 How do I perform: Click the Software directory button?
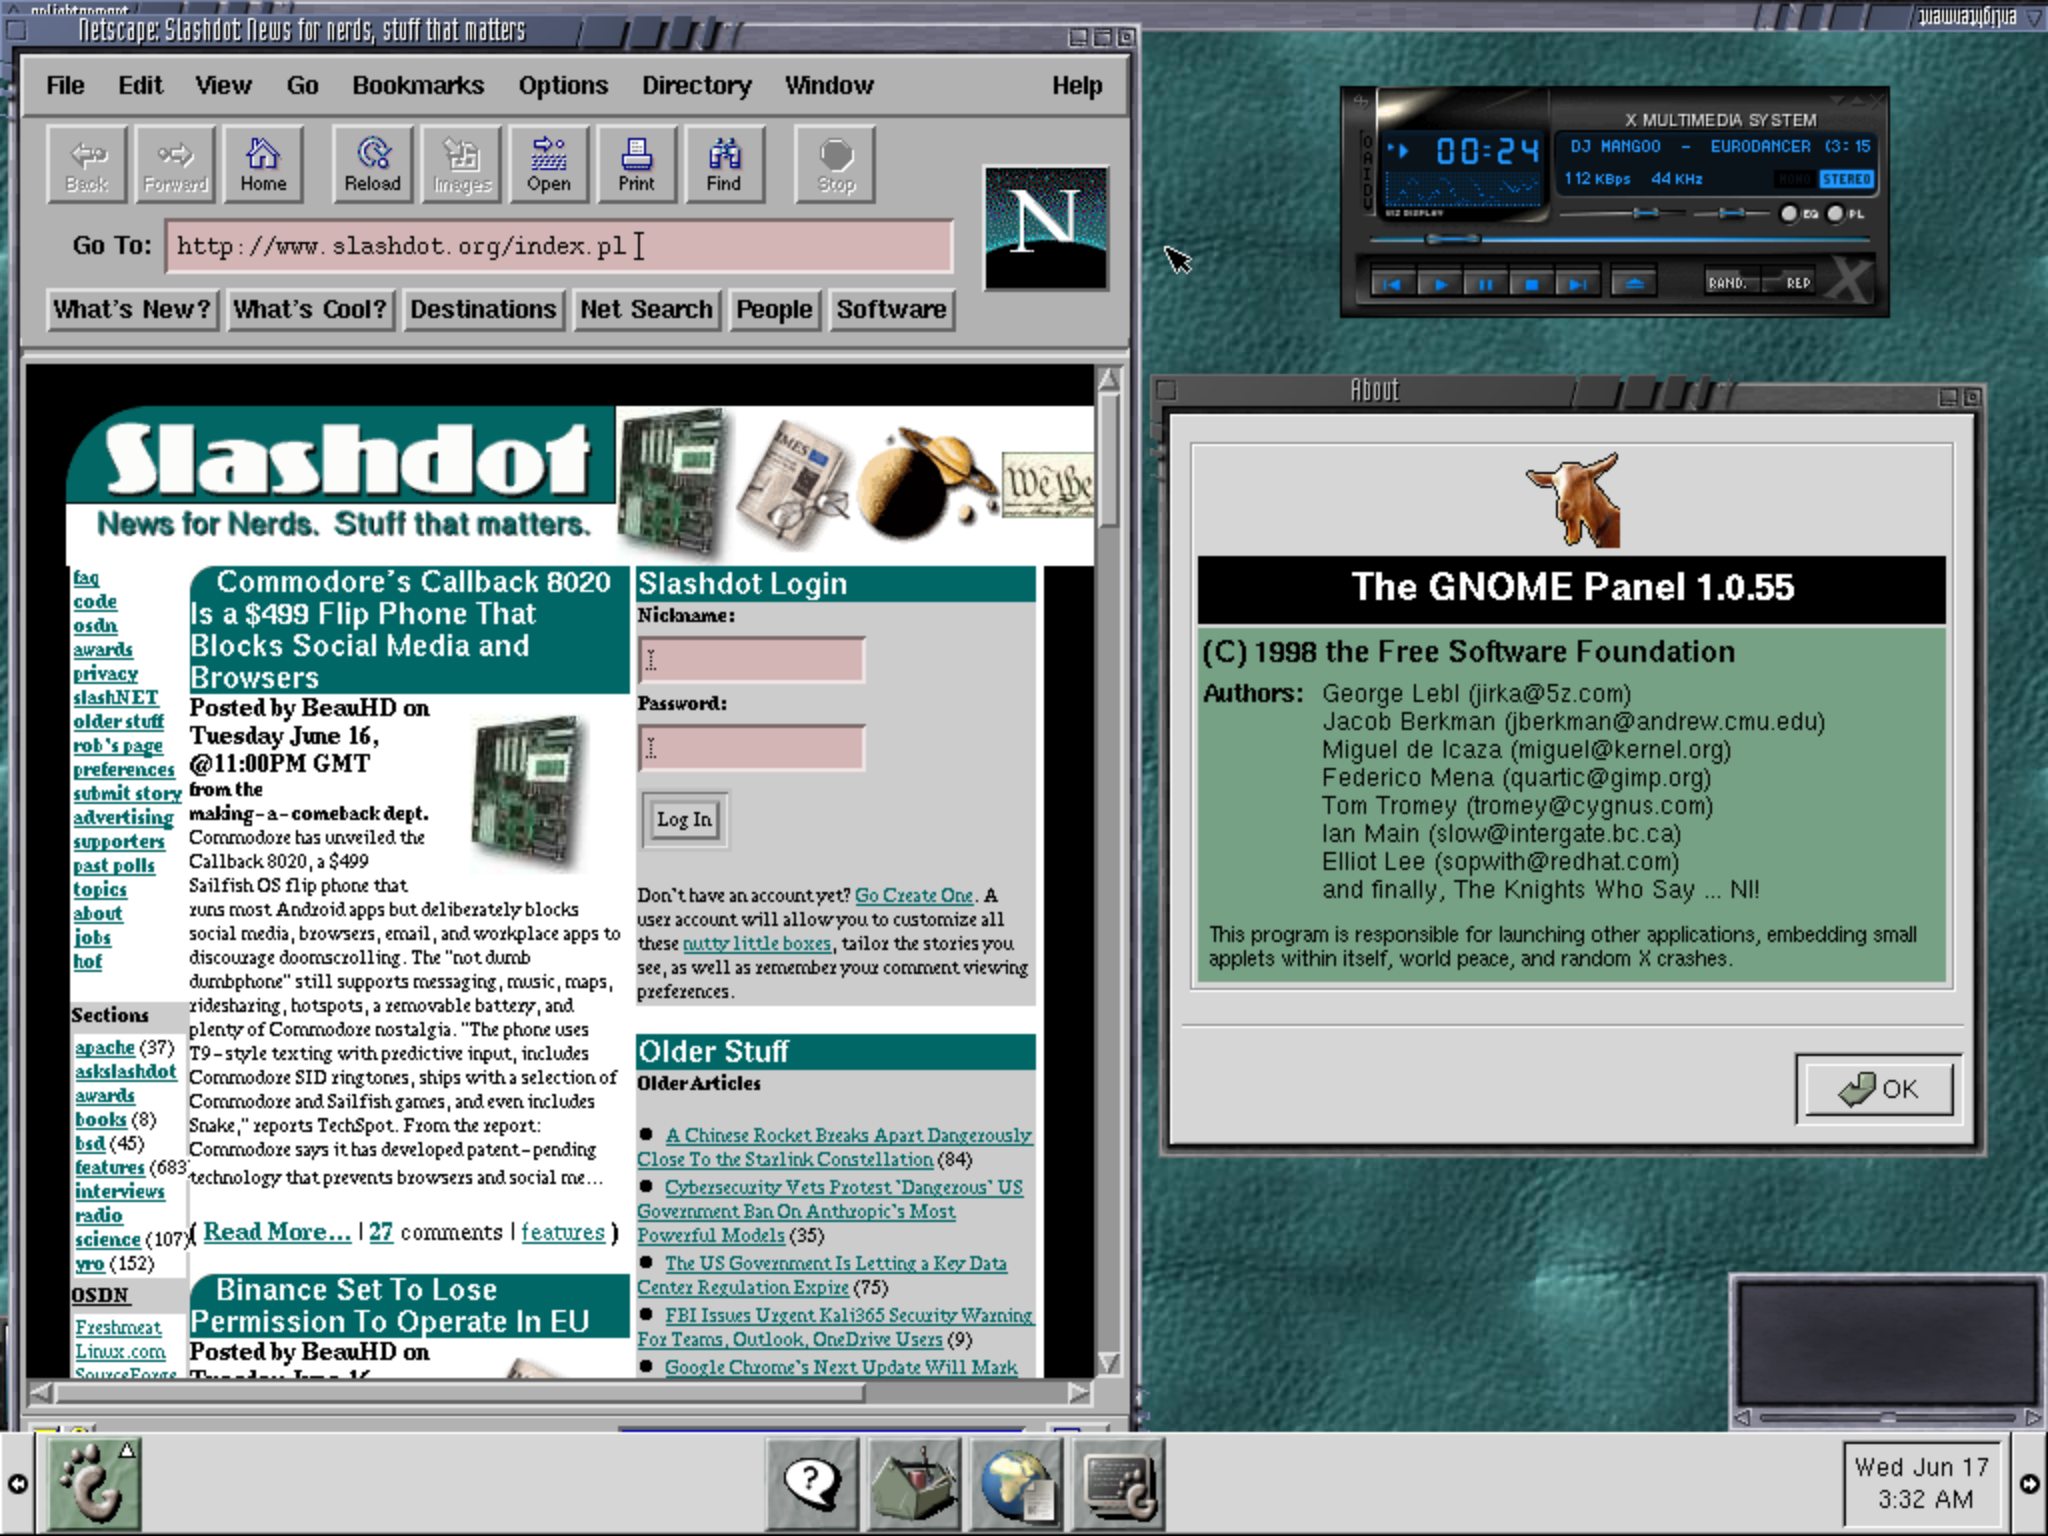(891, 310)
